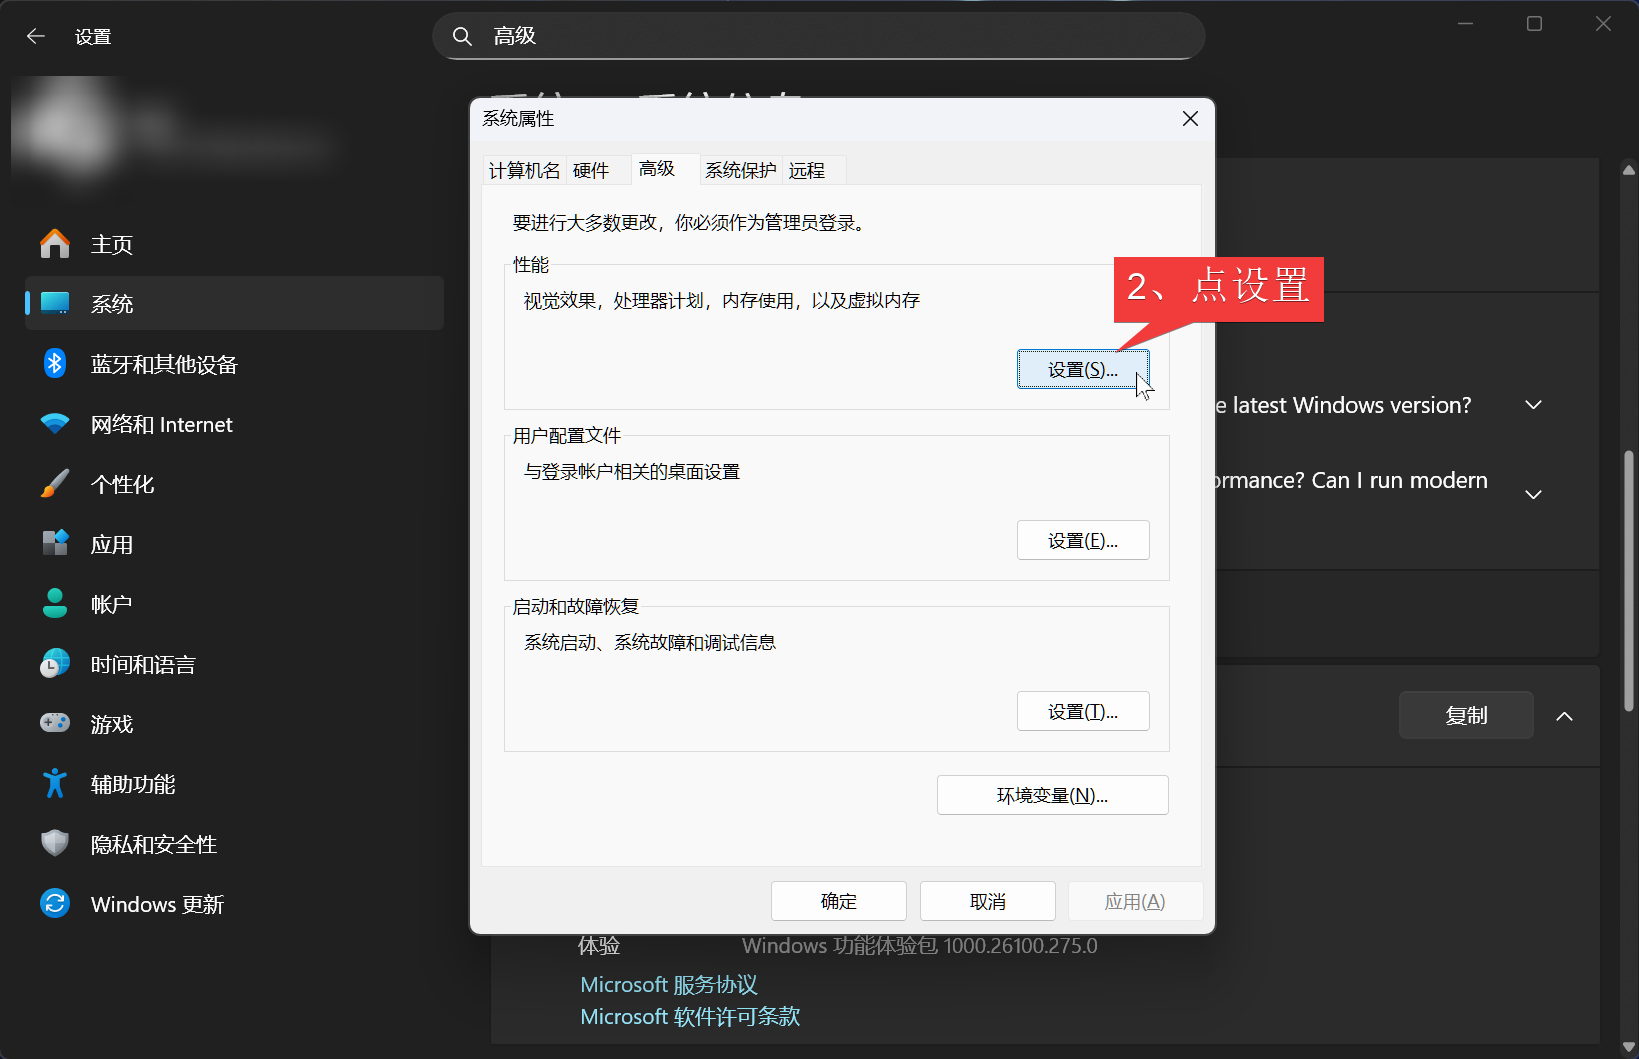
Task: Select the Personalization paintbrush icon
Action: coord(55,484)
